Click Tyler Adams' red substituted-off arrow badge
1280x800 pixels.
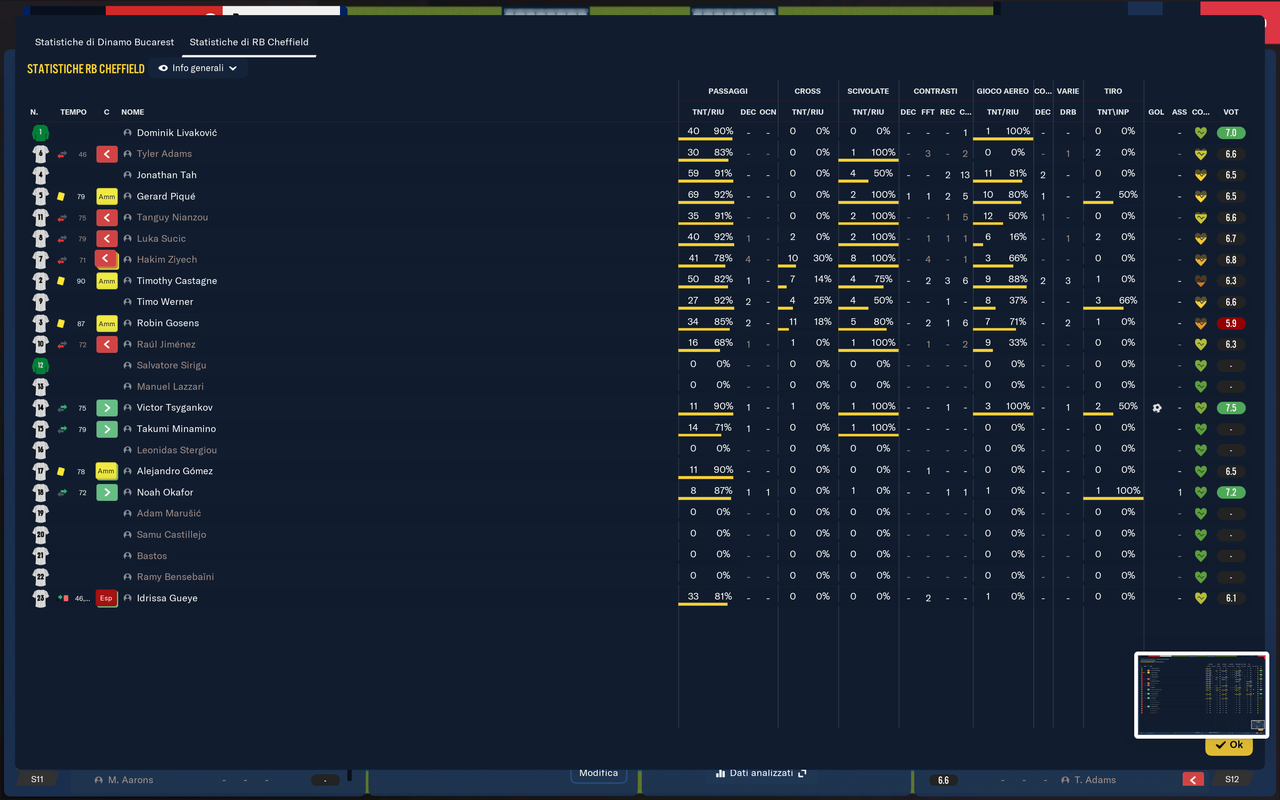[x=107, y=154]
